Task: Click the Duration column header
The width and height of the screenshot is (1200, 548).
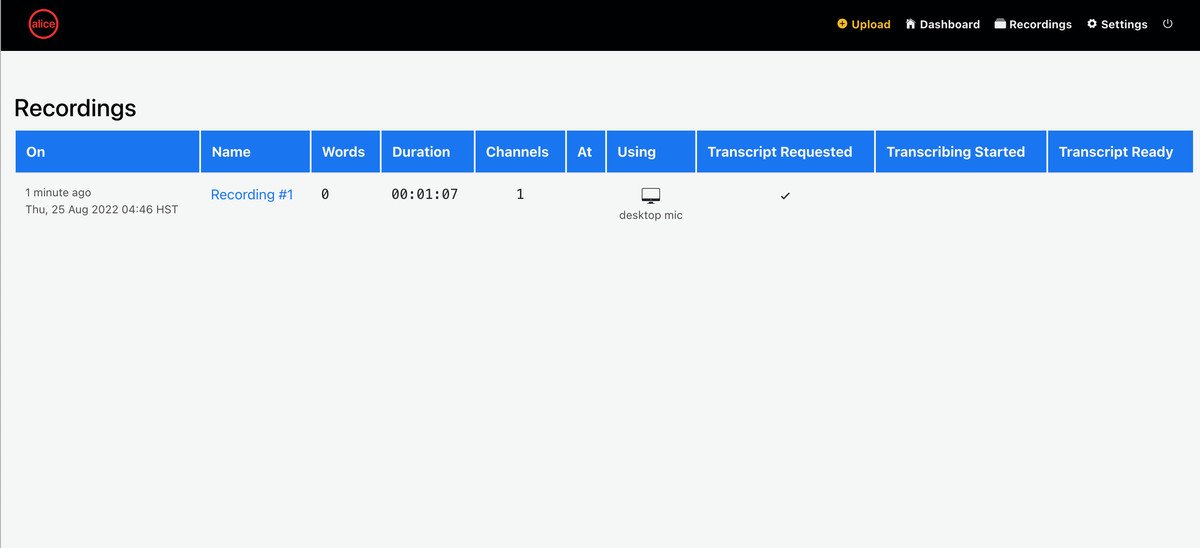Action: (421, 152)
